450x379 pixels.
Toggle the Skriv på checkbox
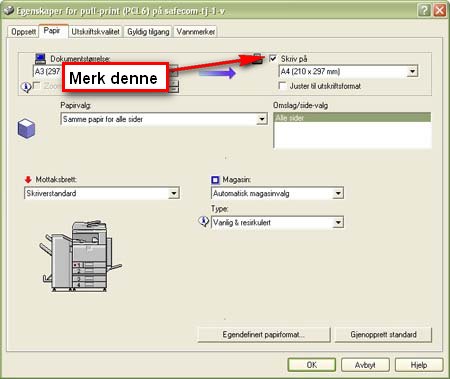[x=273, y=59]
